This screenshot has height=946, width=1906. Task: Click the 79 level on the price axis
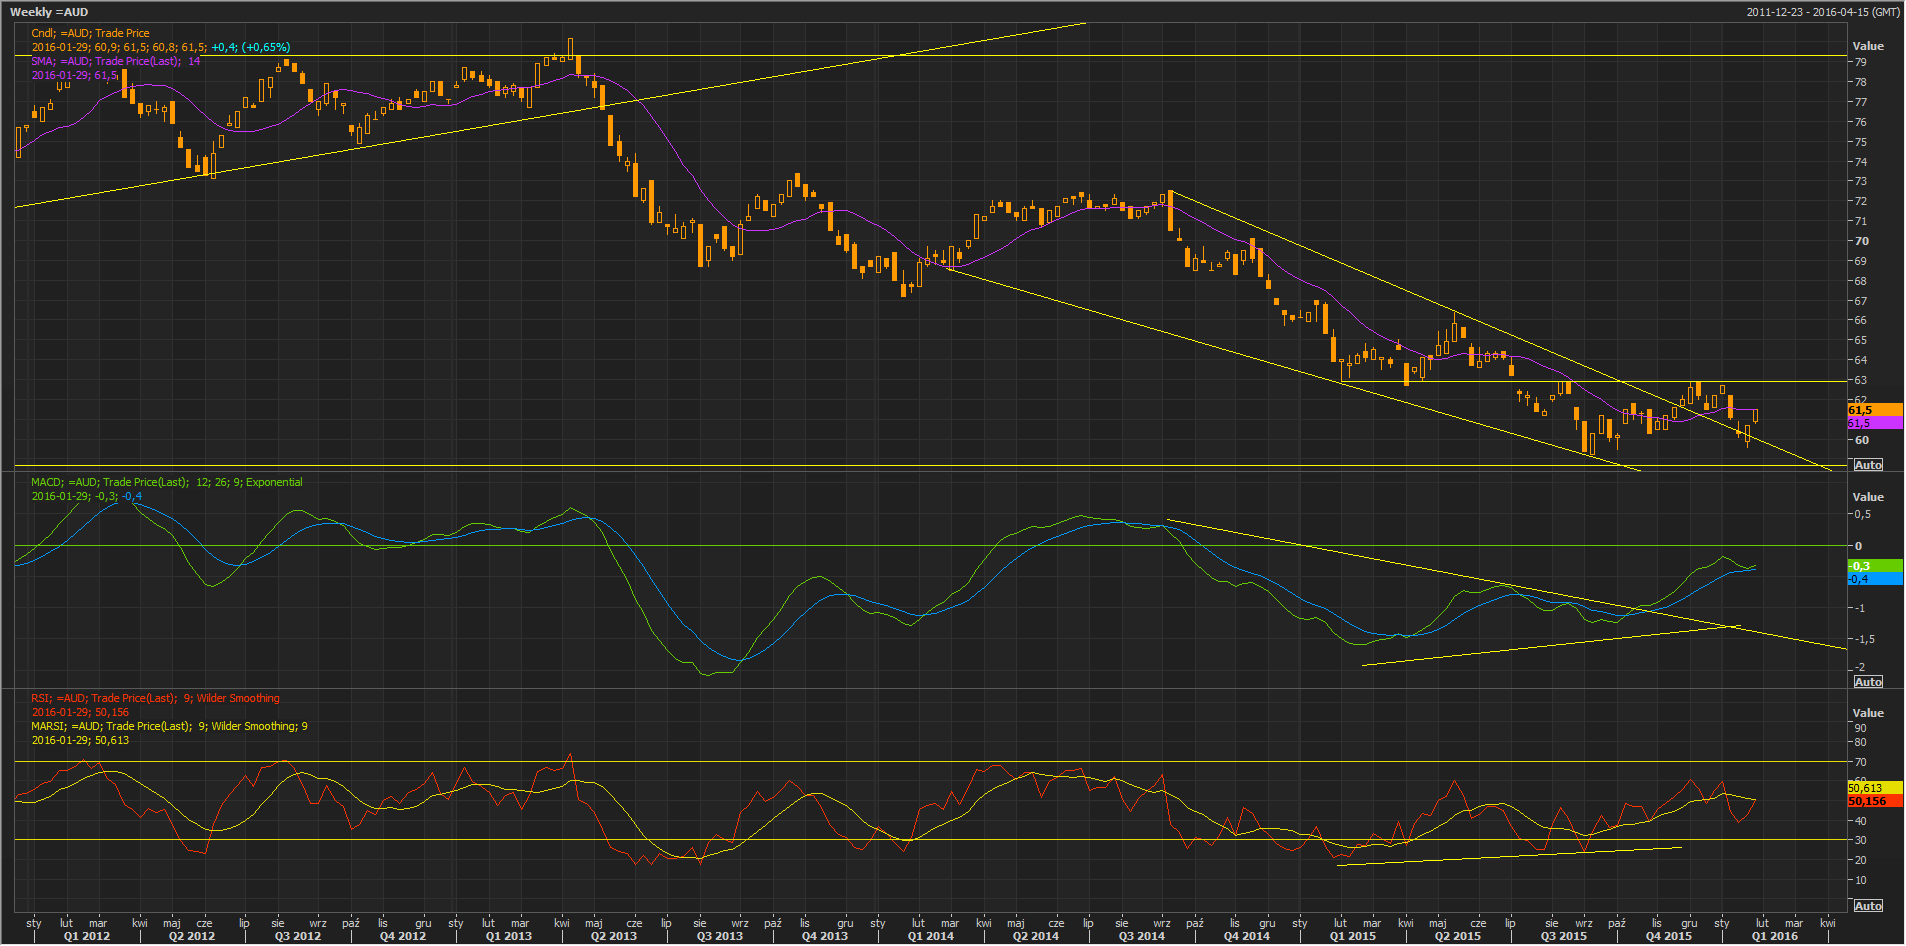point(1860,62)
